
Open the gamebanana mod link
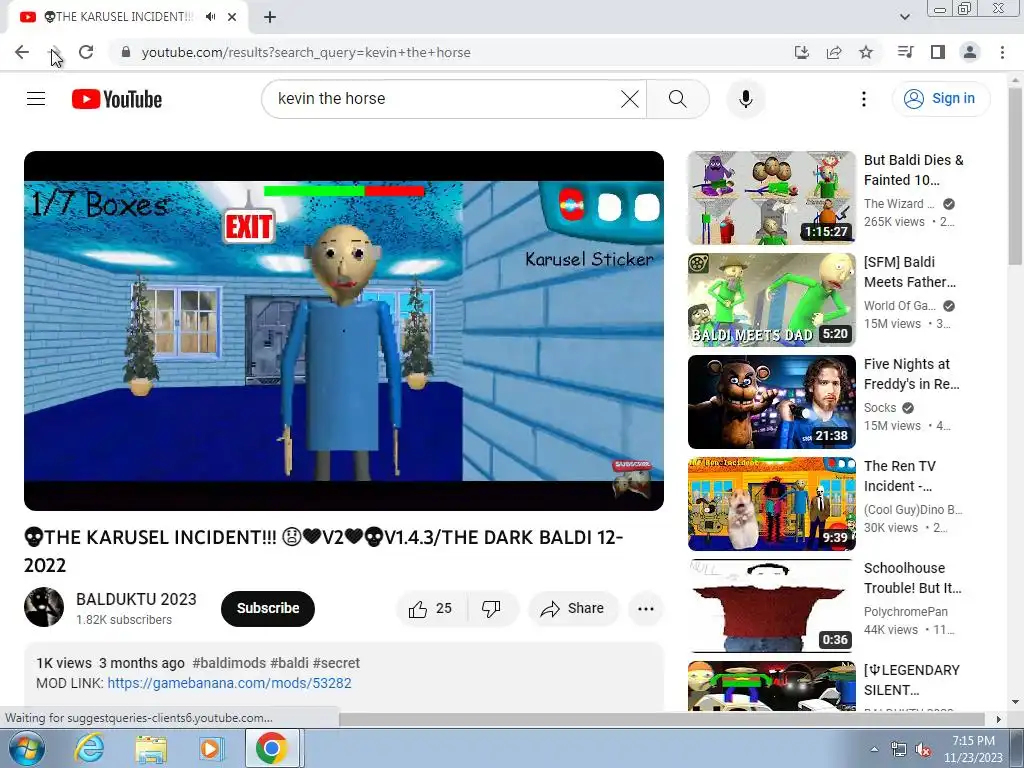[x=229, y=683]
